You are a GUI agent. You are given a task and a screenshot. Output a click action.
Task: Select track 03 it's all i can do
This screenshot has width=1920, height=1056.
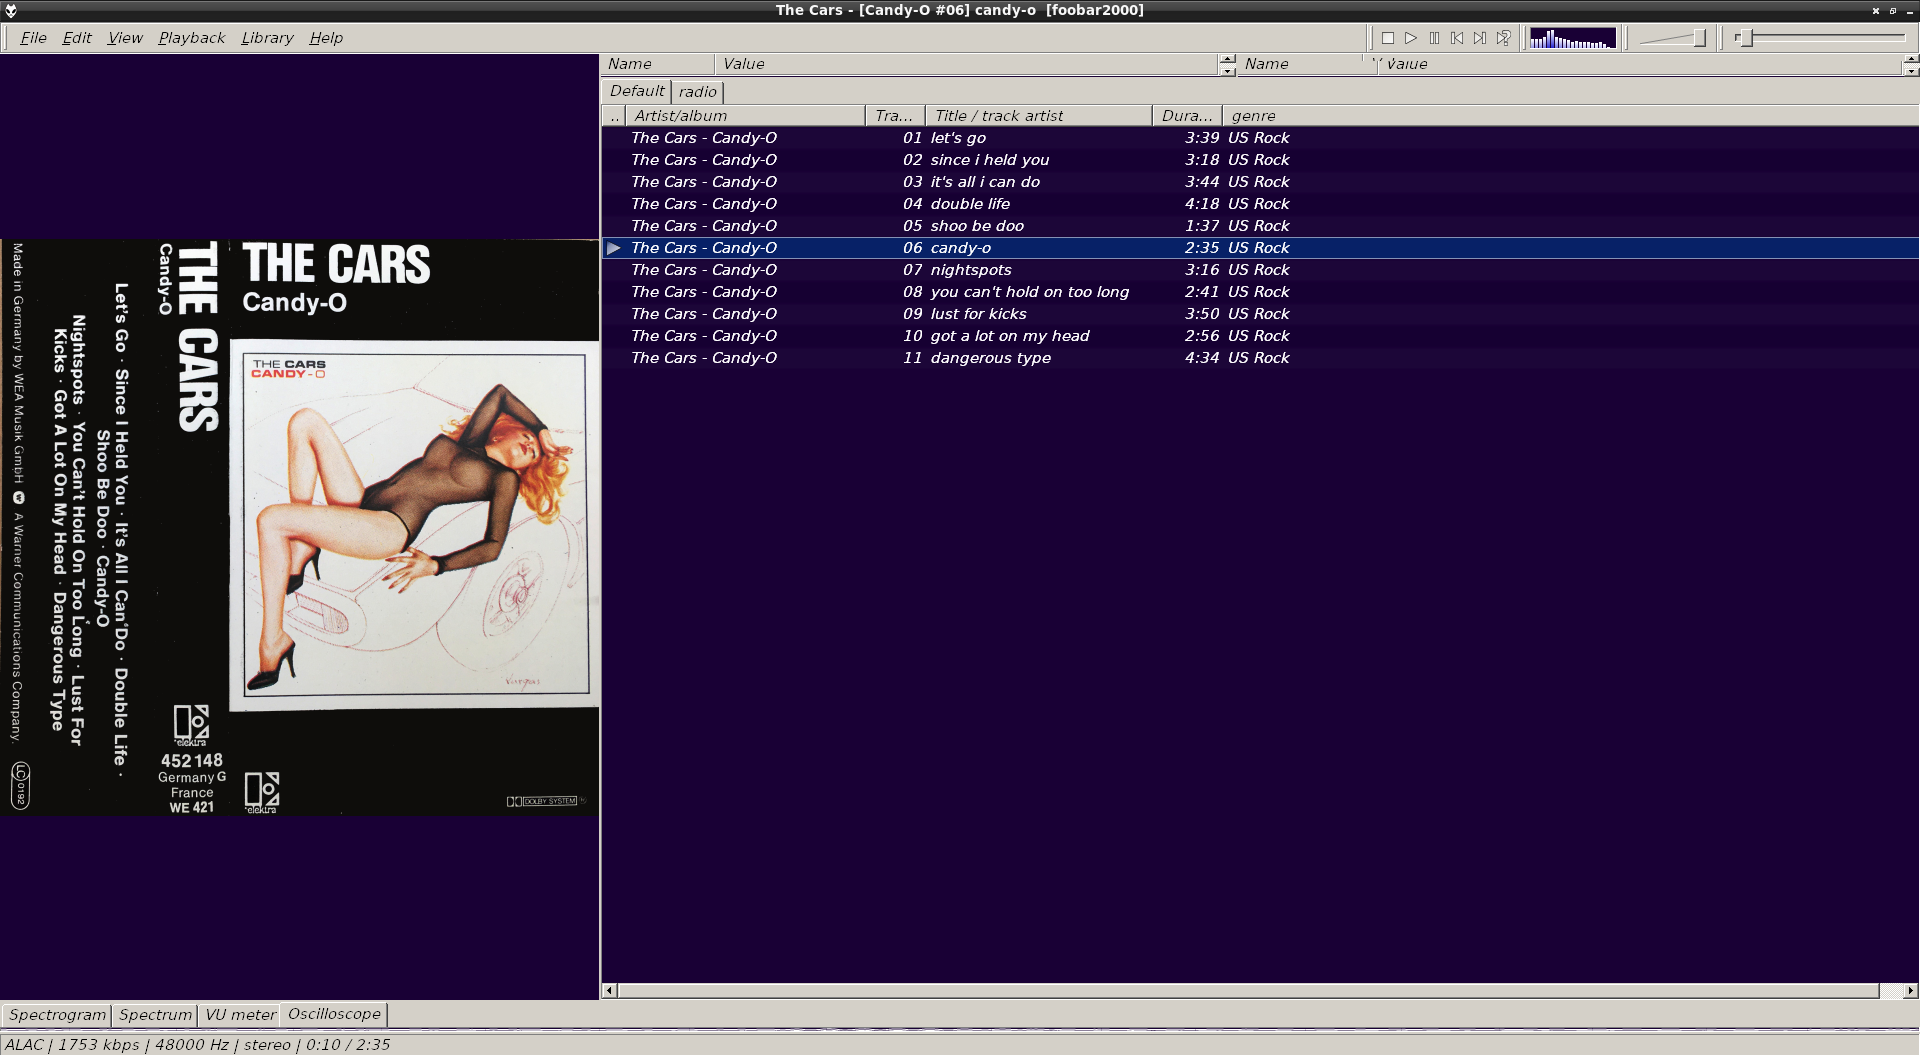(x=1260, y=182)
